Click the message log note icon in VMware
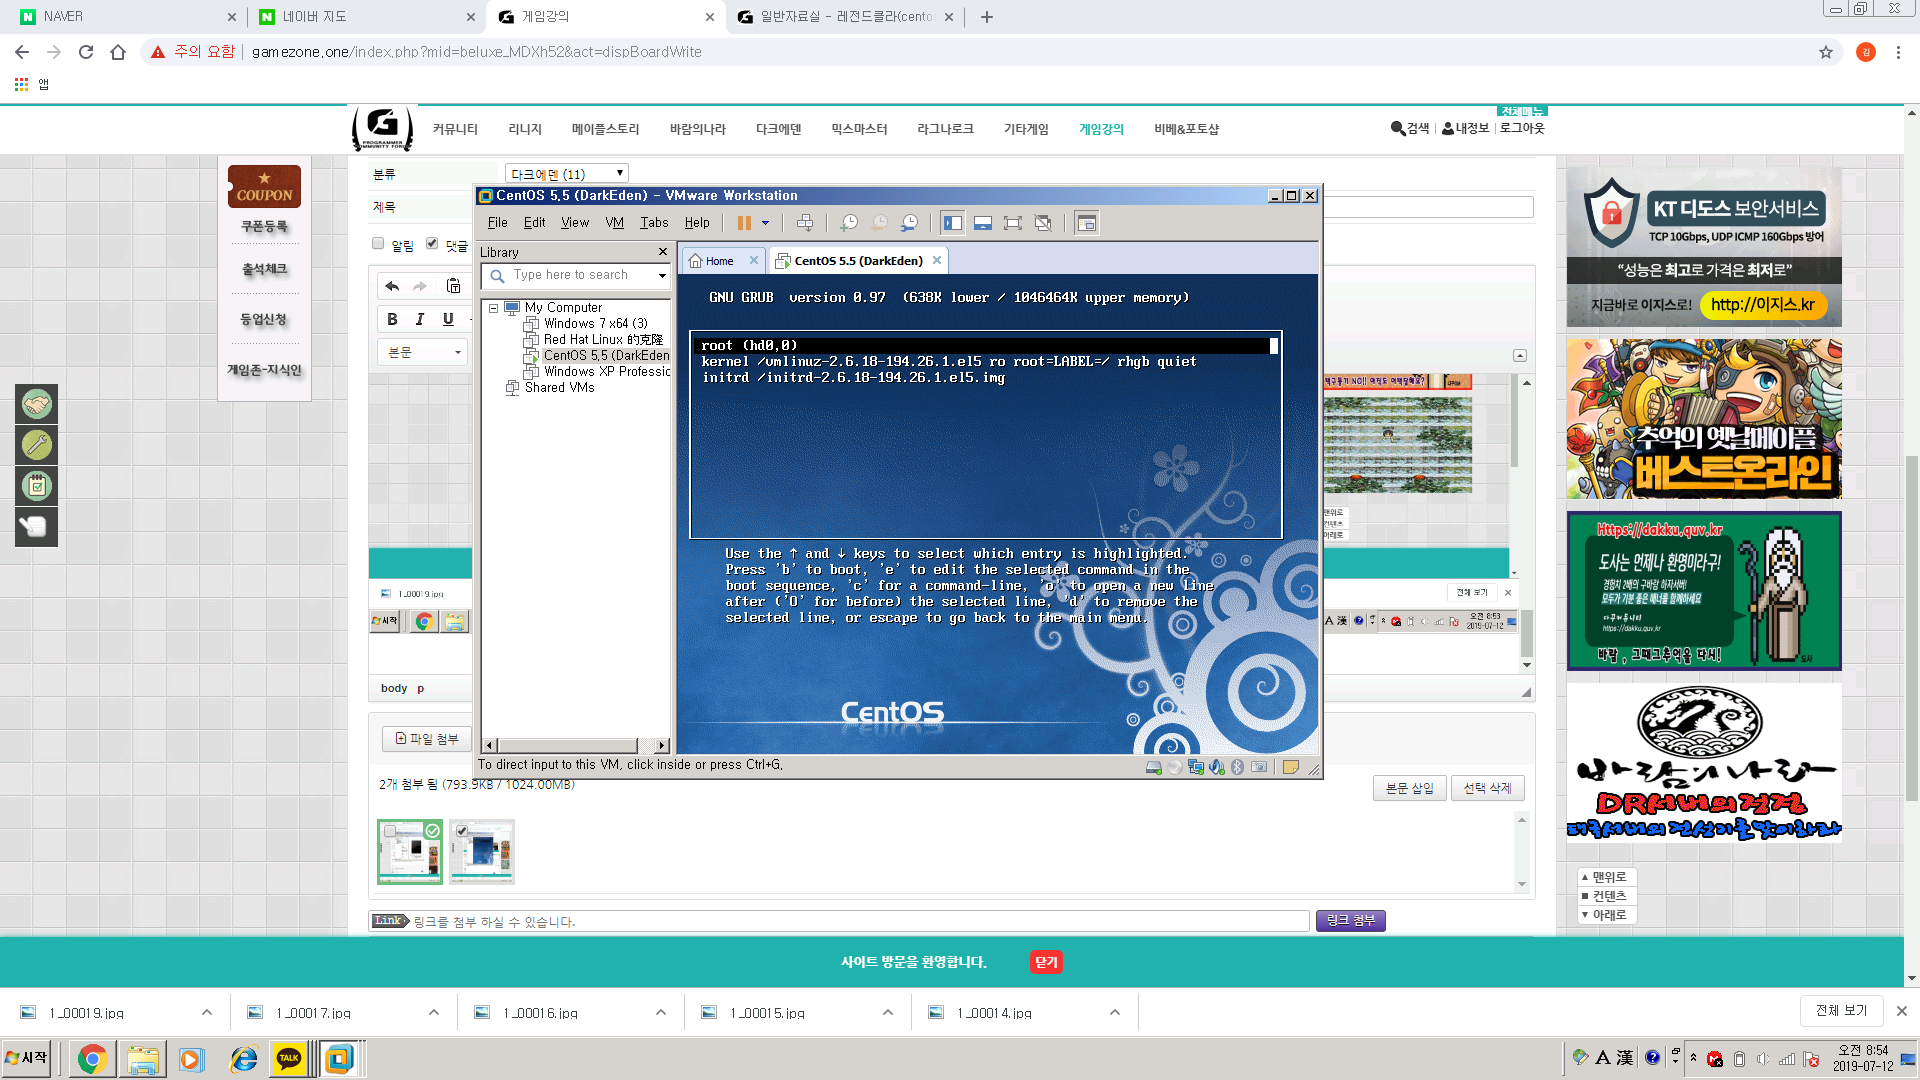Viewport: 1920px width, 1080px height. point(1291,767)
